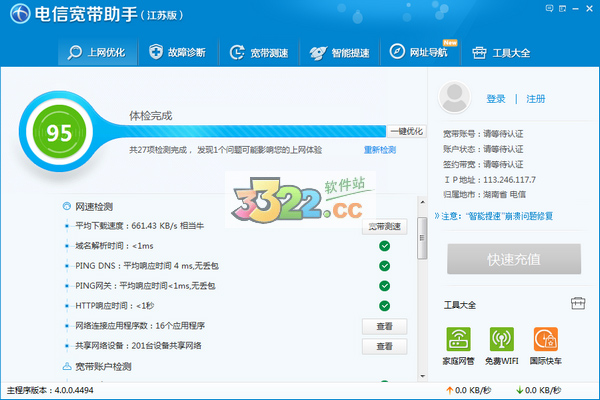Select the 平均下载速度 result row
Screen dimensions: 600x400
139,226
